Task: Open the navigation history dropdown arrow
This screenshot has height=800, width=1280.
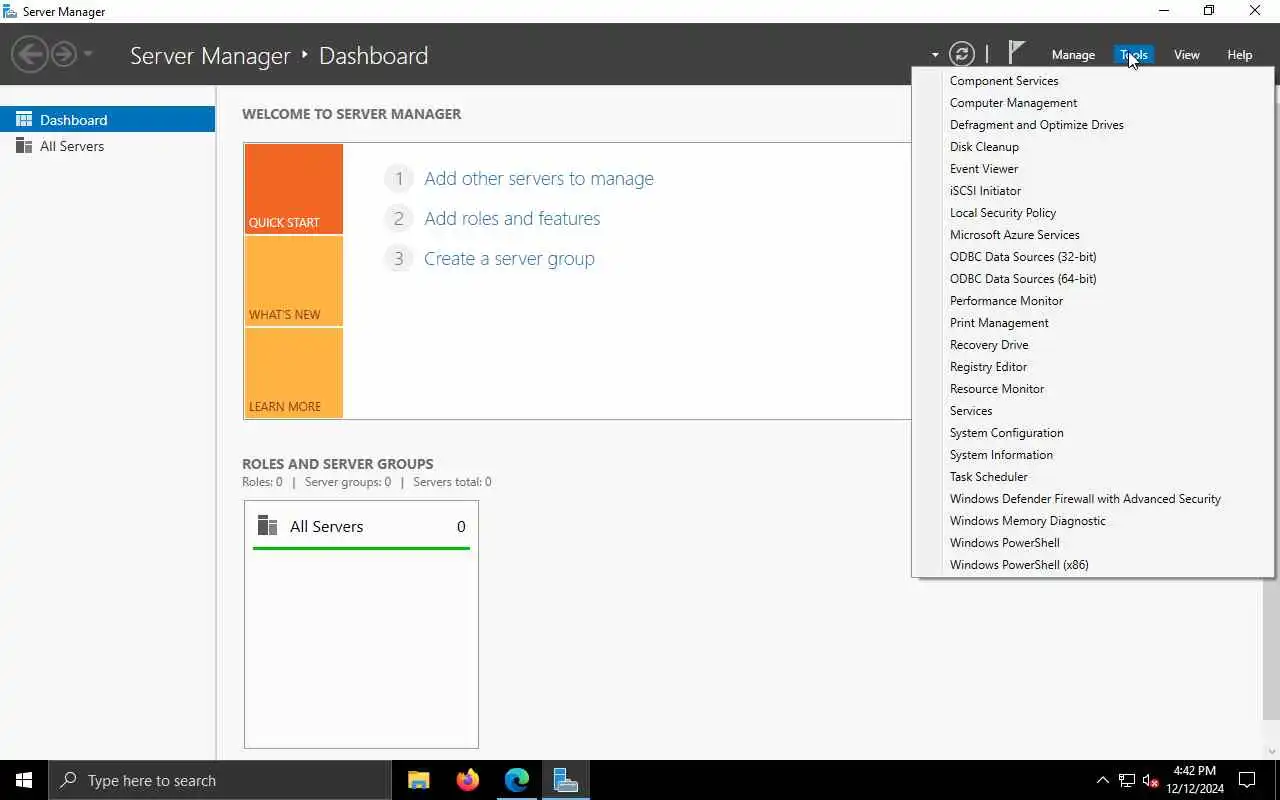Action: coord(88,54)
